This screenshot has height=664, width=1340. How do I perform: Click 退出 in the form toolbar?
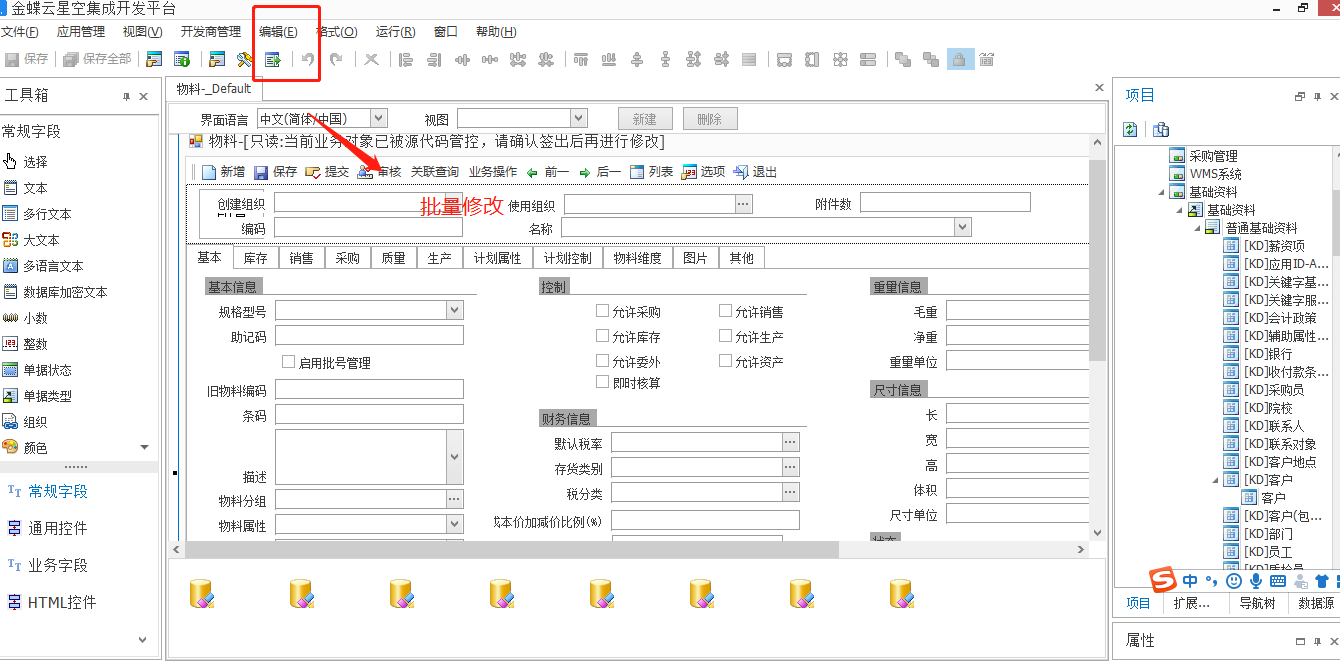tap(755, 172)
